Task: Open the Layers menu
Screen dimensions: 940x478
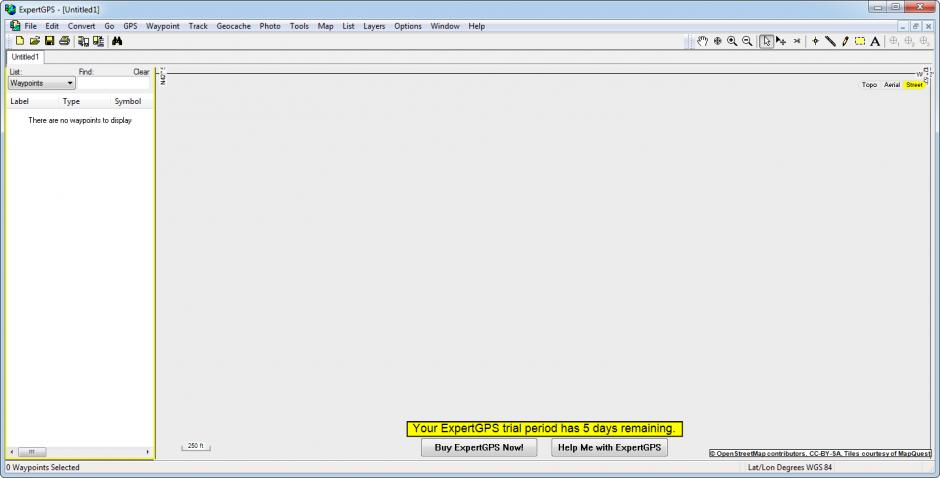Action: 374,26
